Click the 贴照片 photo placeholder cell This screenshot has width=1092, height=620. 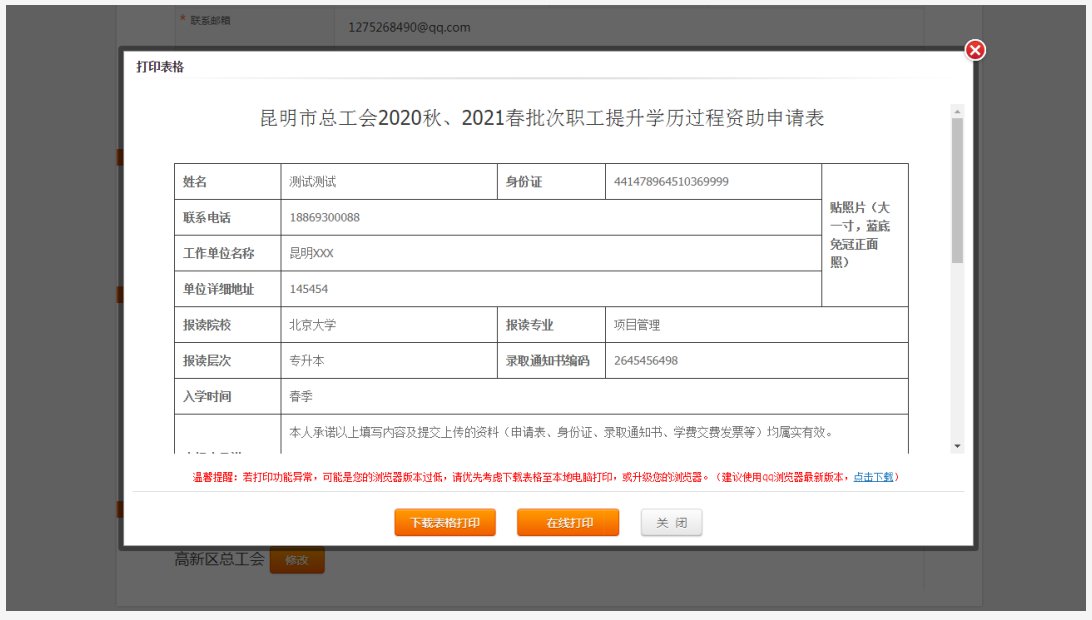click(865, 235)
